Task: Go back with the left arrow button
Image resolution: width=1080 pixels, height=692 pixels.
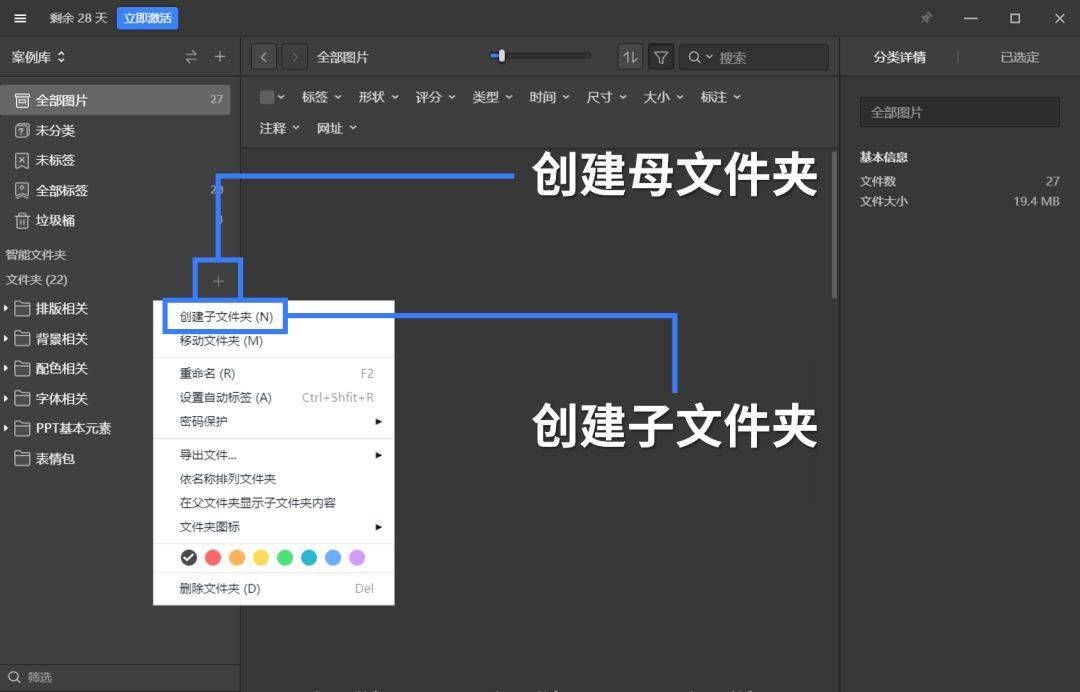Action: (264, 57)
